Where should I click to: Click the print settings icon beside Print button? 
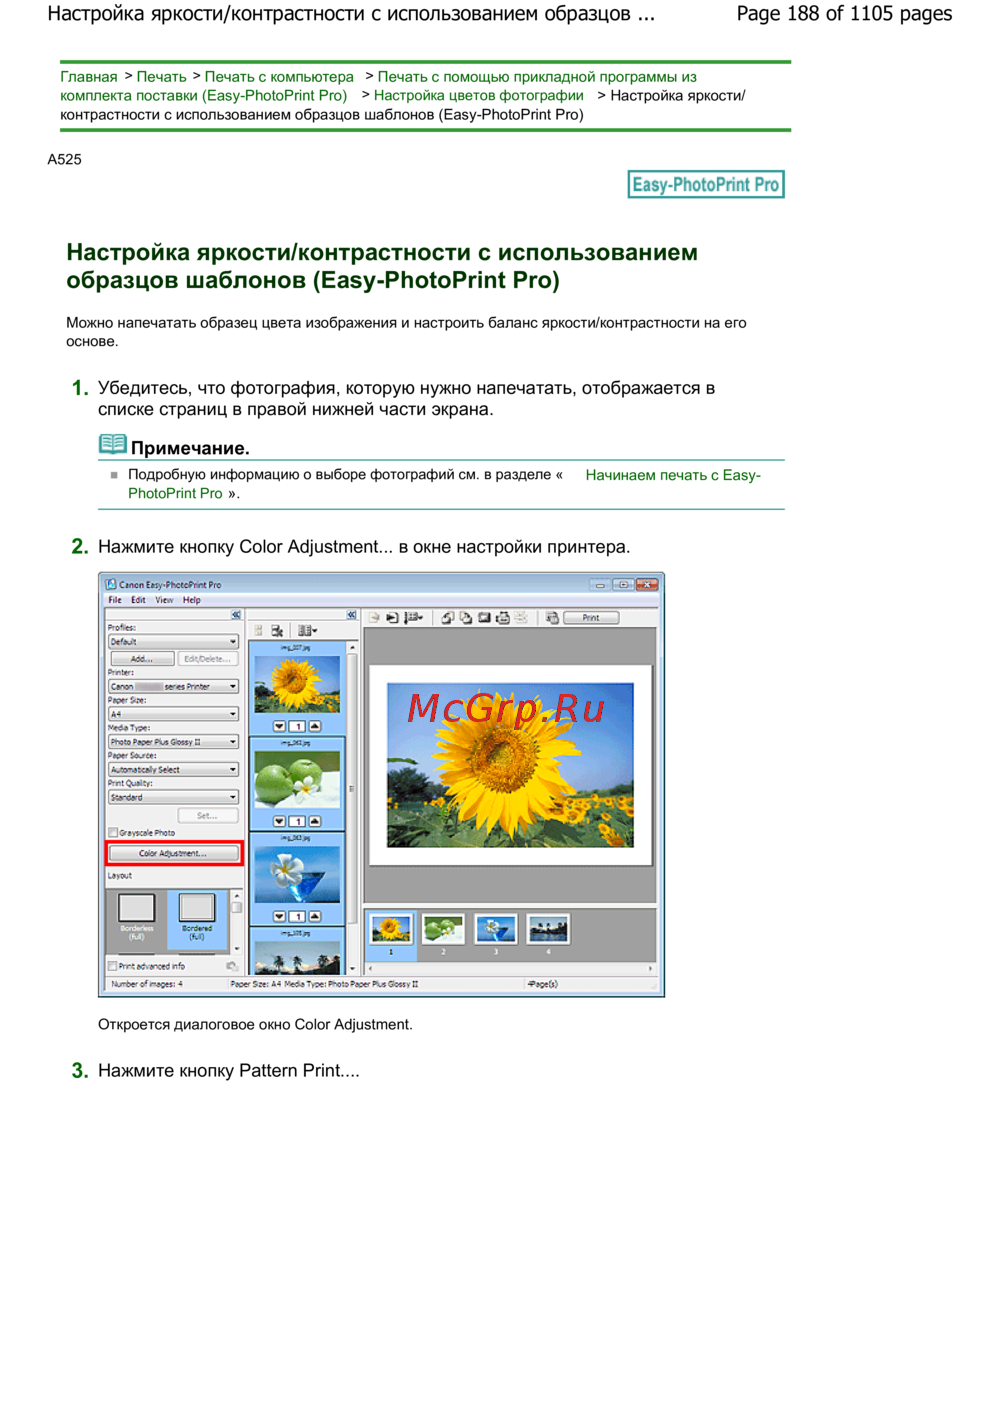tap(552, 618)
